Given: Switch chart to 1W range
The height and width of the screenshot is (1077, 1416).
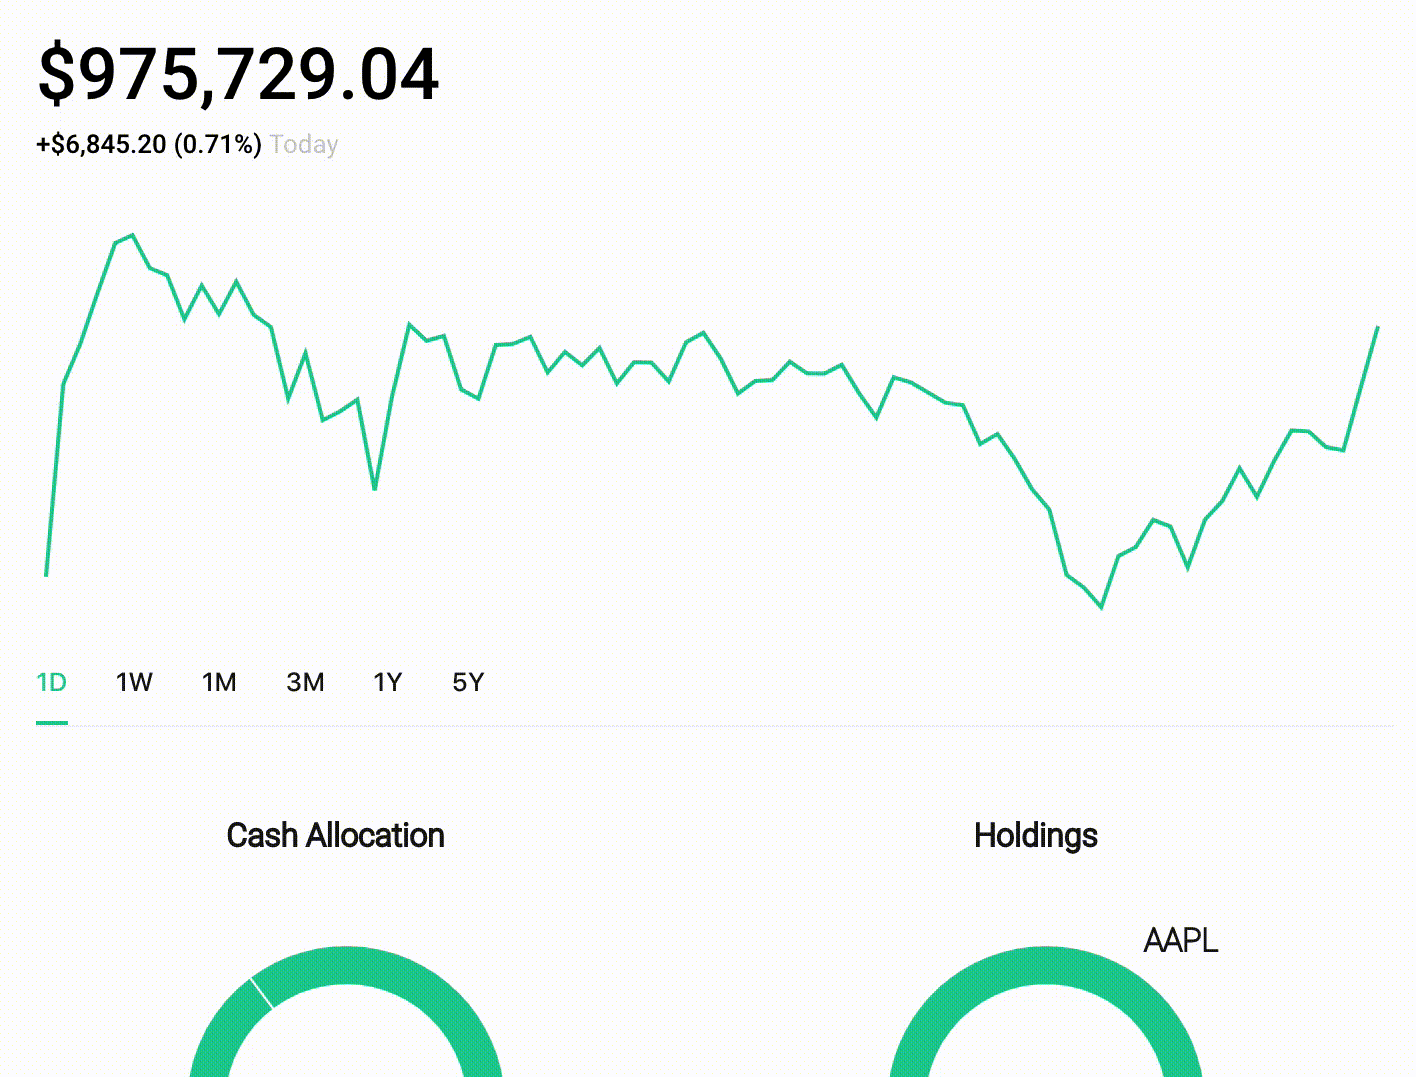Looking at the screenshot, I should (x=134, y=683).
